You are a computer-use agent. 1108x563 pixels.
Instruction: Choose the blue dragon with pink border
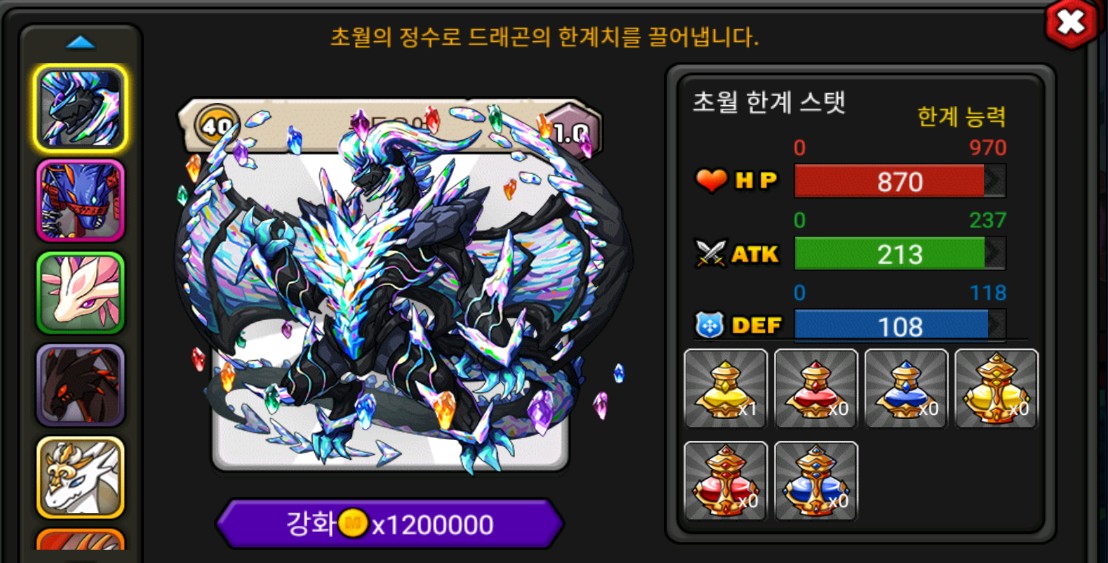81,201
